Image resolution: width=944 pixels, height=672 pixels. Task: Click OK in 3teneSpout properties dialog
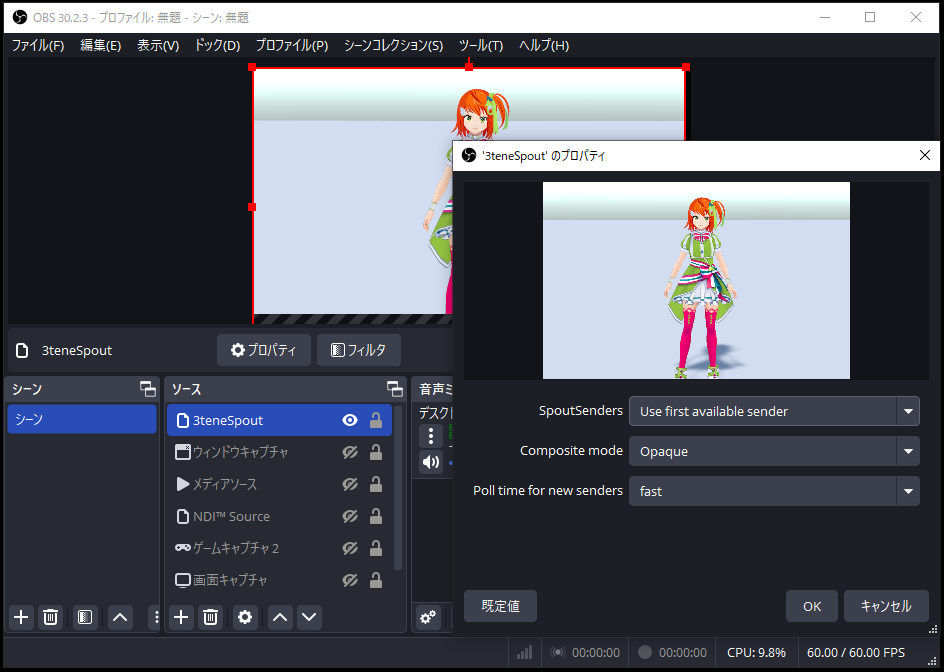[x=812, y=606]
